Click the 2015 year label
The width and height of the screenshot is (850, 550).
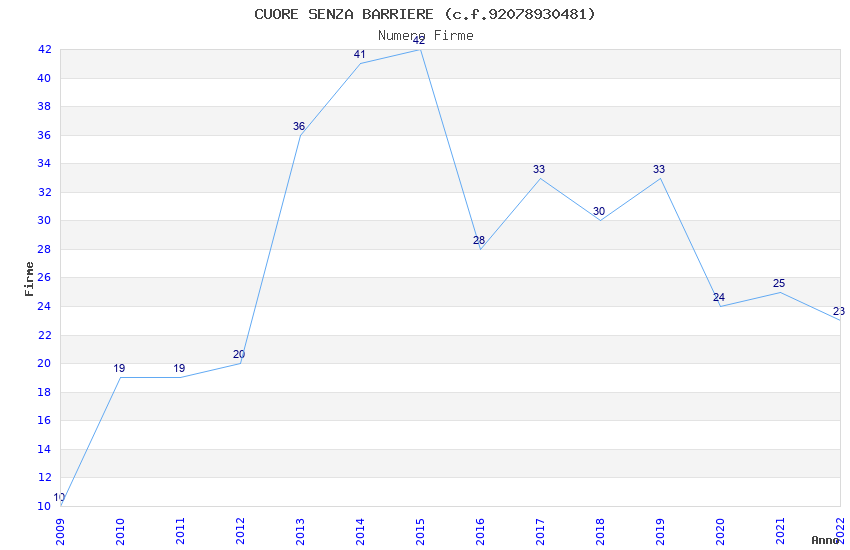tap(420, 531)
